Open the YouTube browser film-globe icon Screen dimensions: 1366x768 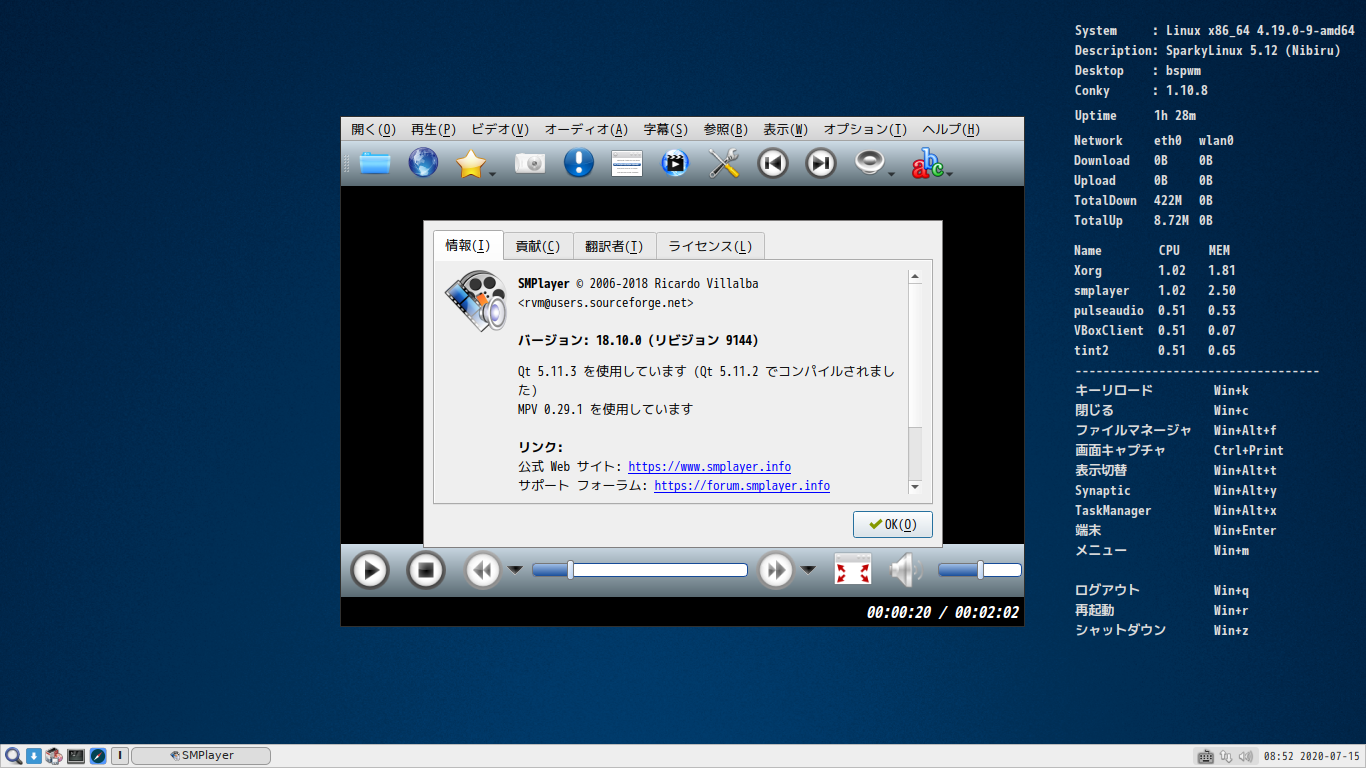[x=675, y=163]
